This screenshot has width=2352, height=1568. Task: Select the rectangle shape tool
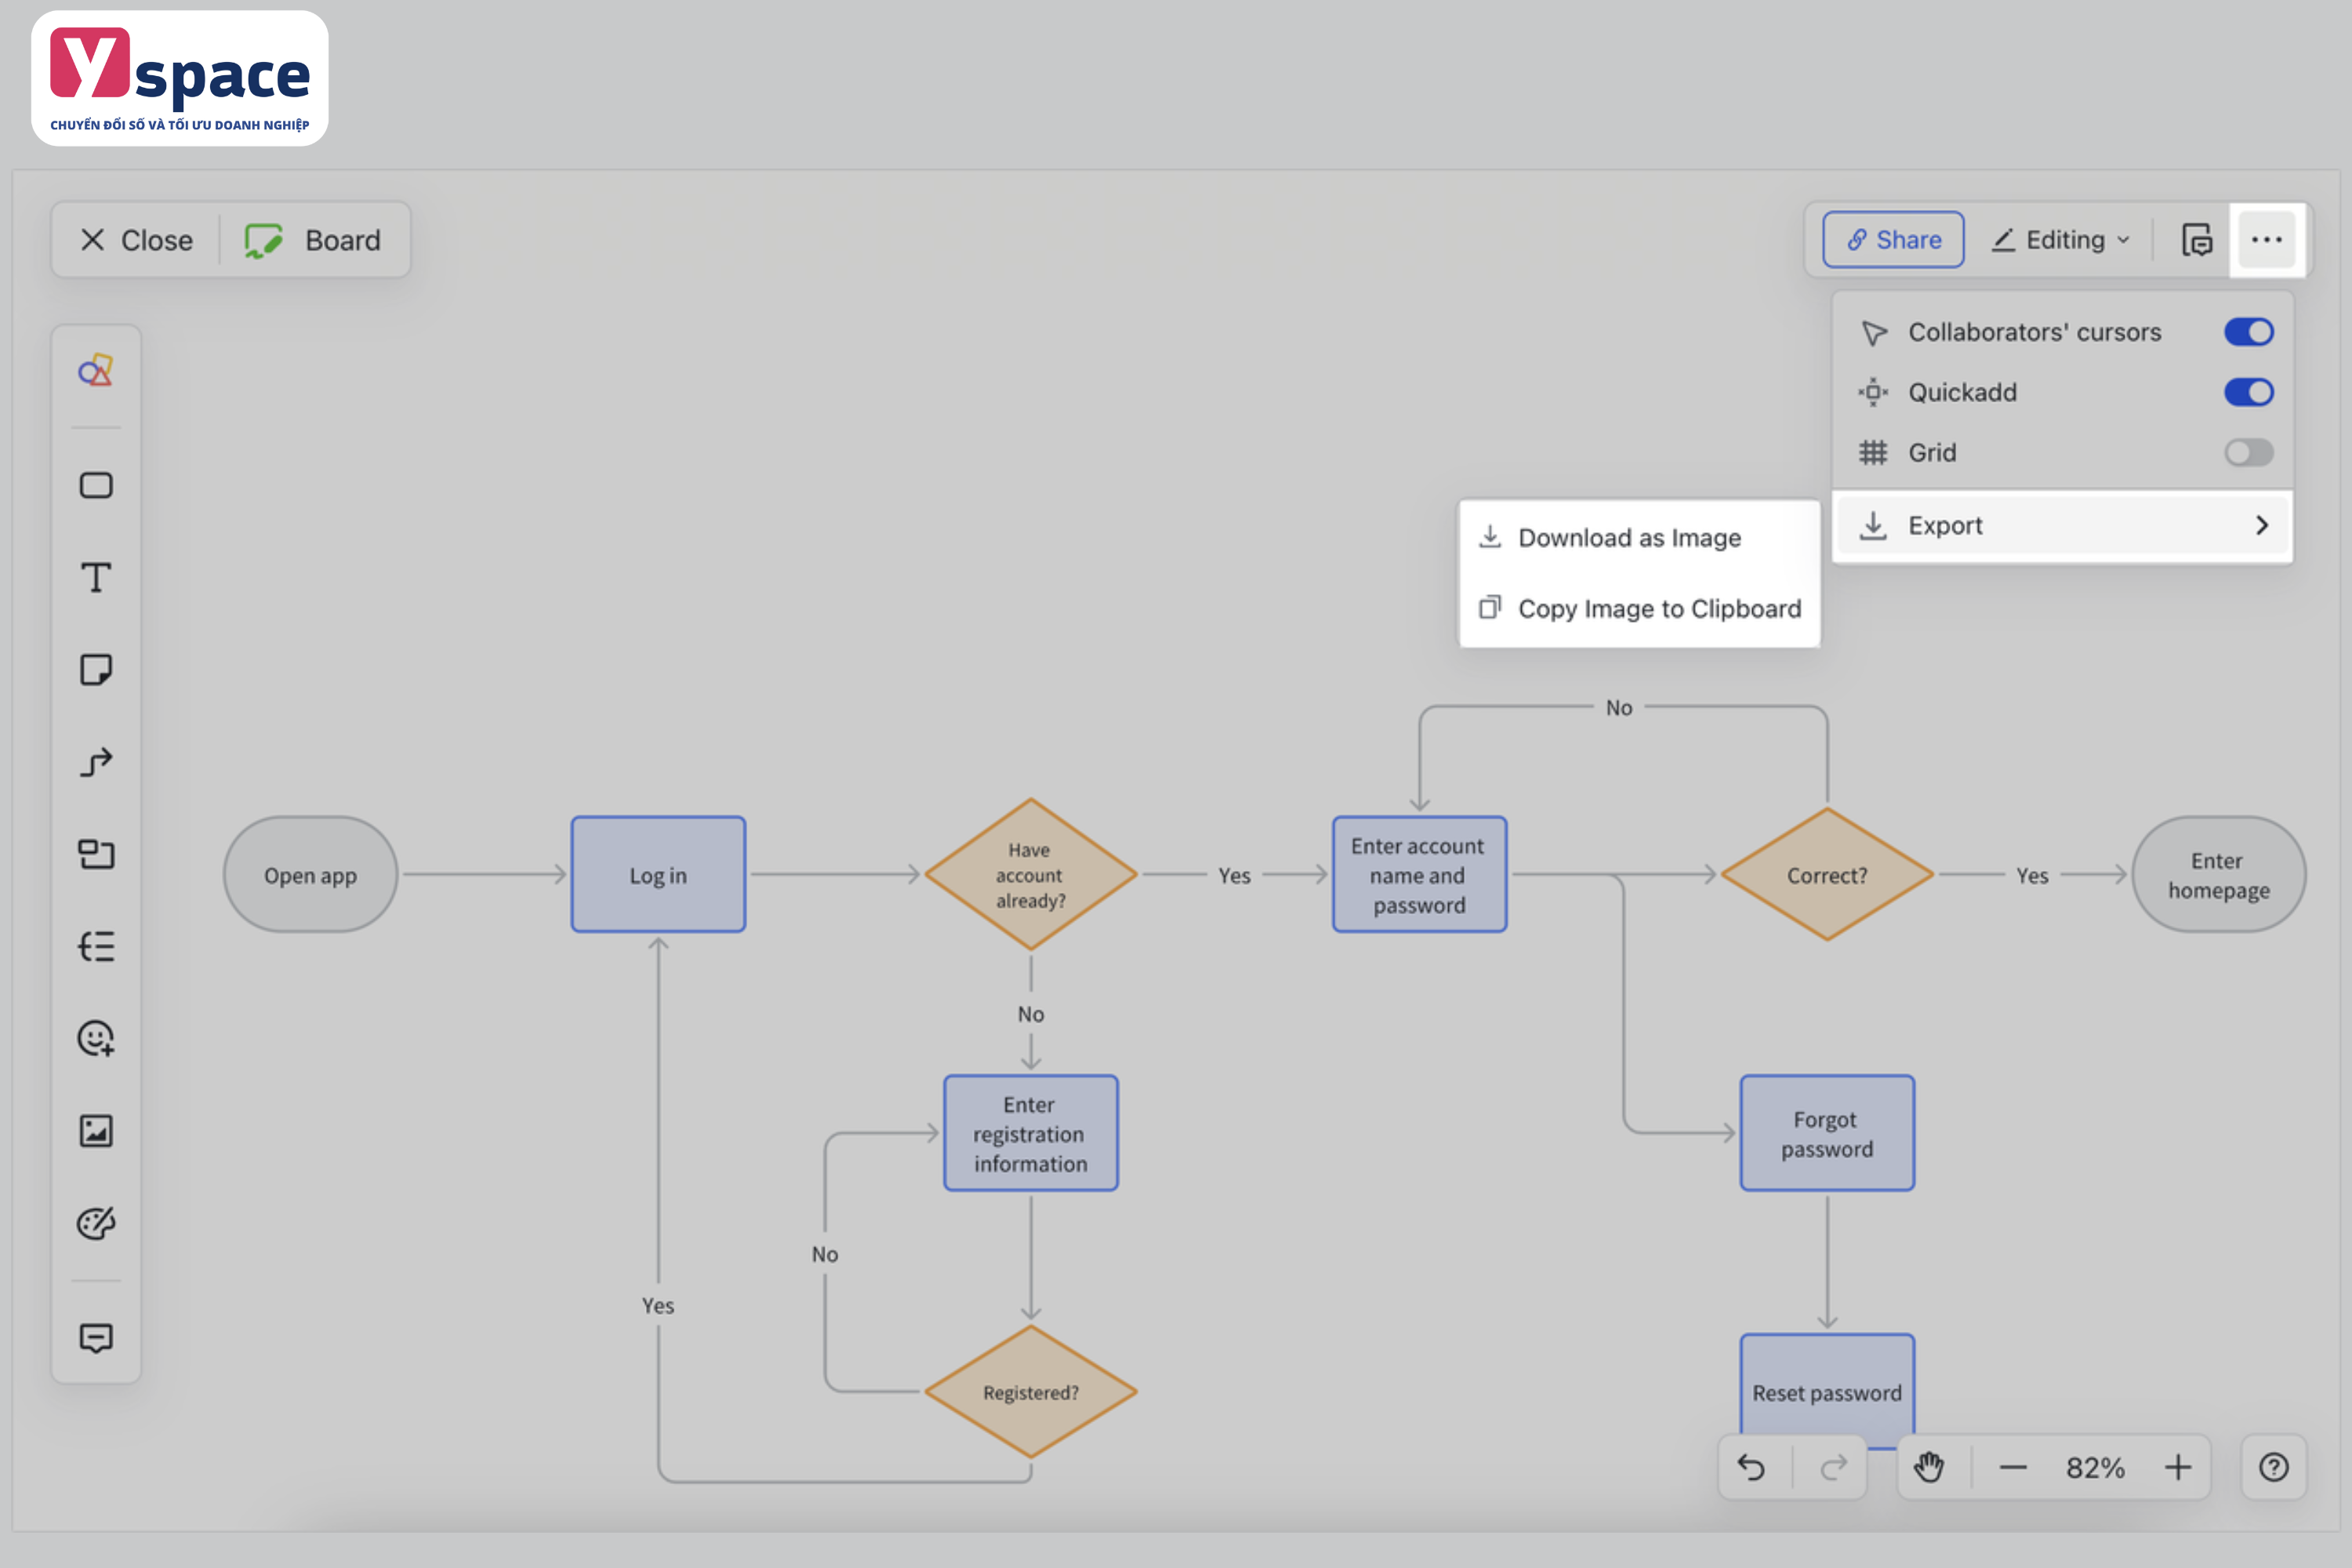96,485
